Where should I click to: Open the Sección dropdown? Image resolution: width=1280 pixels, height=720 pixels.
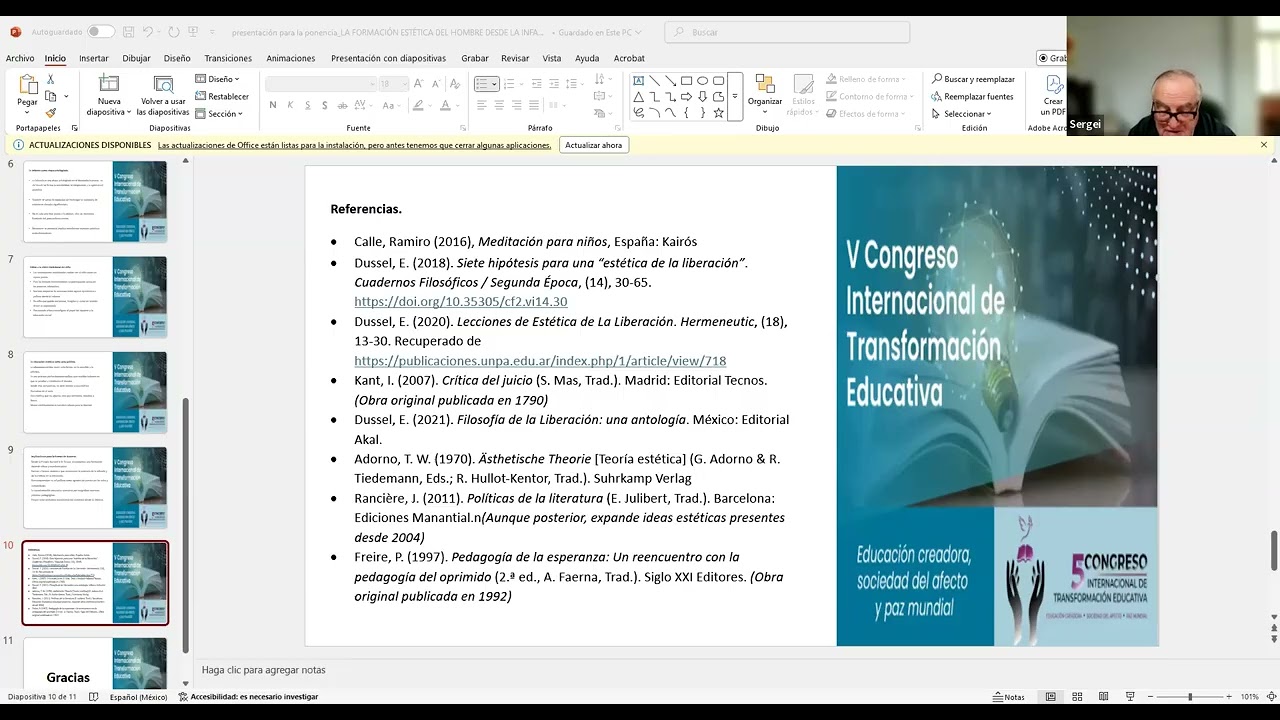(220, 113)
